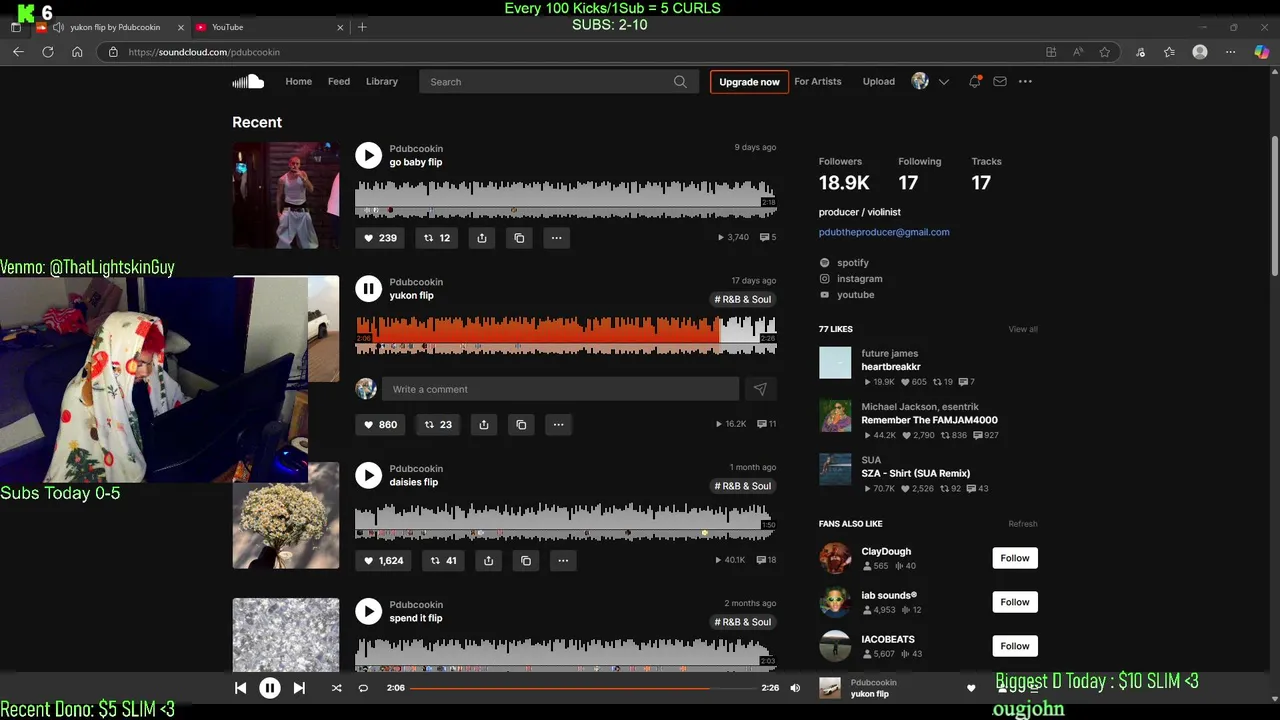The height and width of the screenshot is (720, 1280).
Task: Open the For Artists page
Action: coord(818,82)
